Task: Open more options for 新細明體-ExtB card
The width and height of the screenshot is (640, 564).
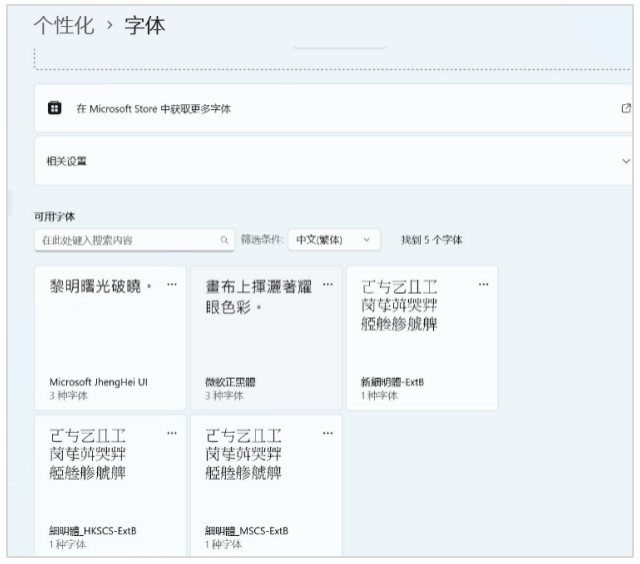Action: [x=484, y=284]
